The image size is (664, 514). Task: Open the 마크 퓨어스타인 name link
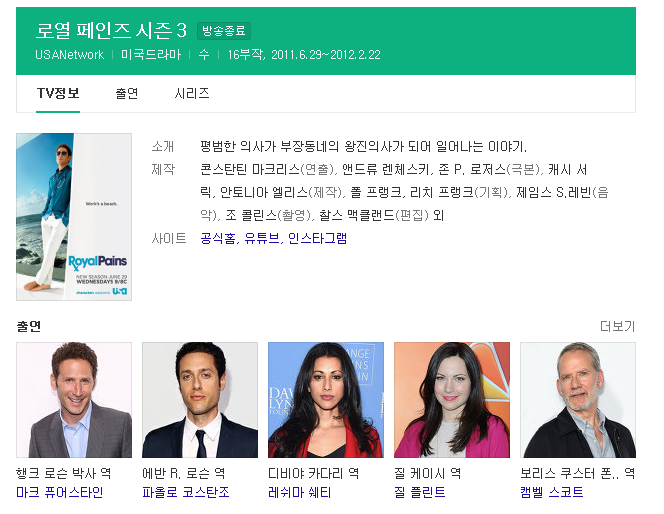[60, 492]
